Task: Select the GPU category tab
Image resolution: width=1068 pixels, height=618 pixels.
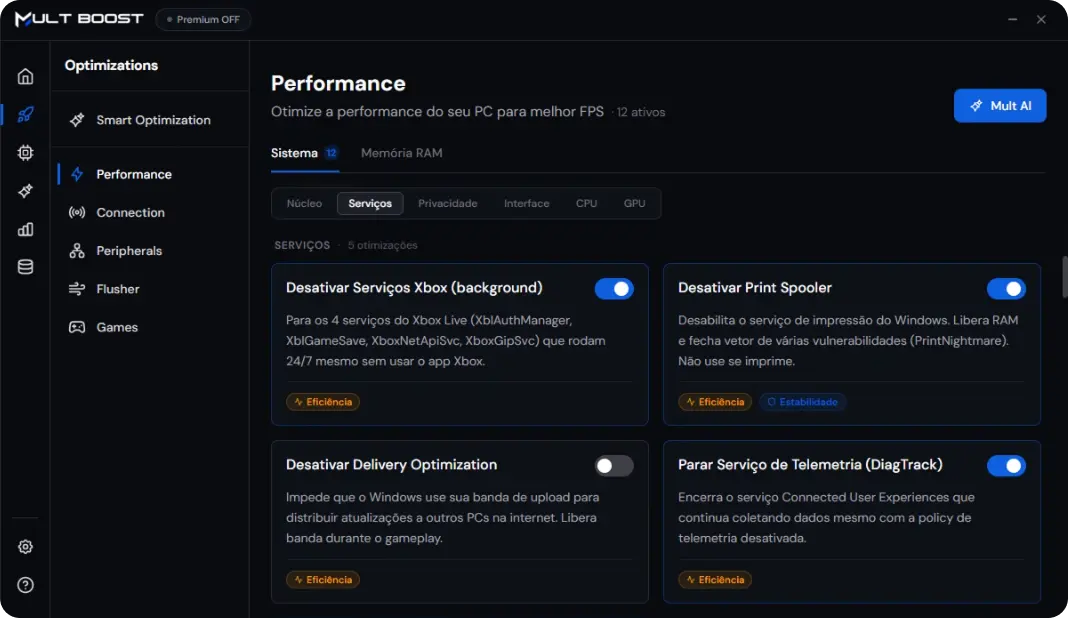Action: pyautogui.click(x=634, y=204)
